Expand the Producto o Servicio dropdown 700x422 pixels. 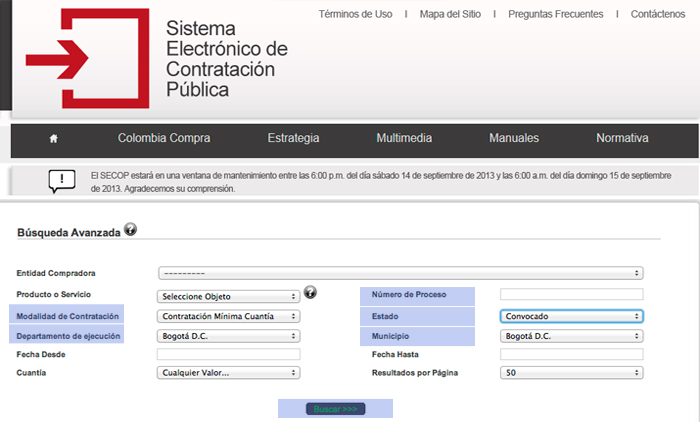(229, 296)
